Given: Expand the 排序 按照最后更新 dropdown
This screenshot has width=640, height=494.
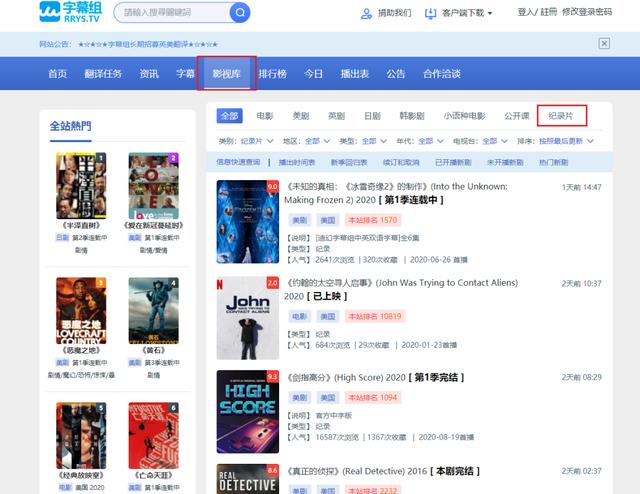Looking at the screenshot, I should [566, 141].
